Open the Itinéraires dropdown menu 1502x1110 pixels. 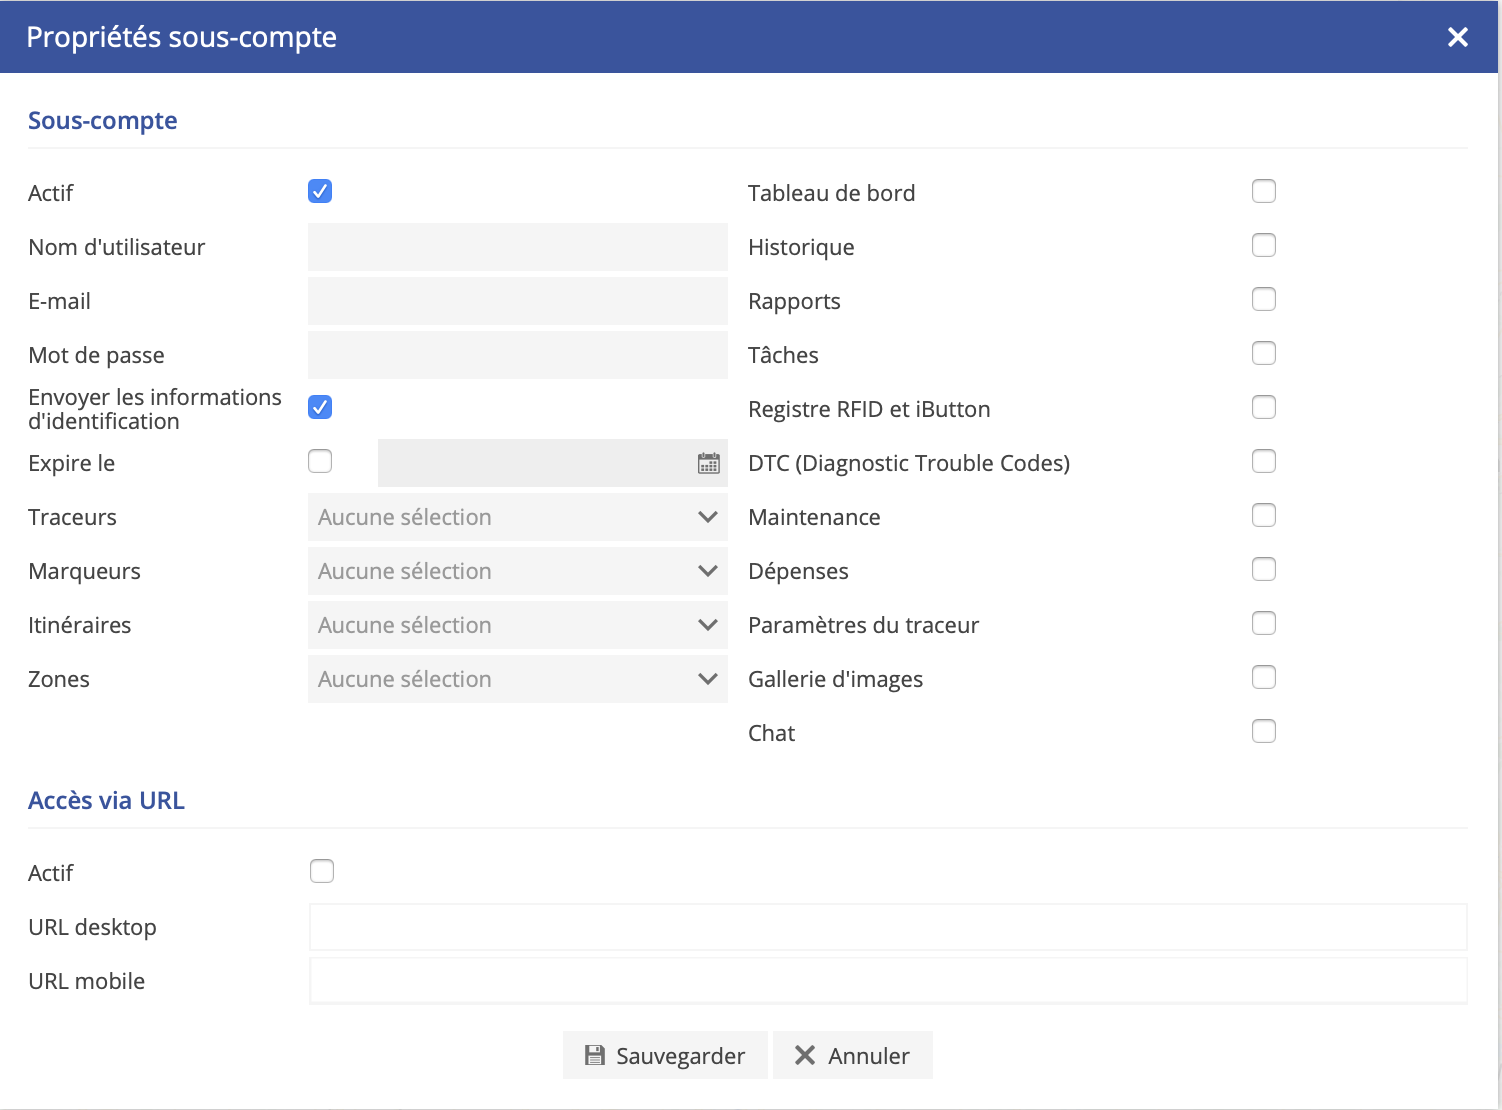click(x=517, y=625)
